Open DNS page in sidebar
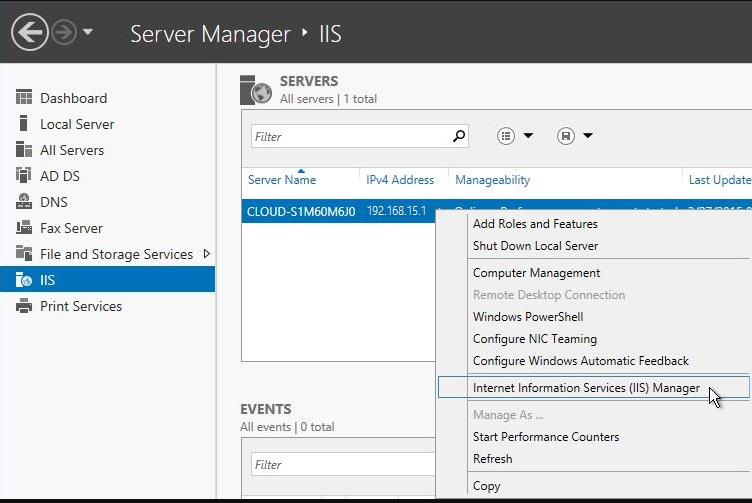 click(x=54, y=202)
